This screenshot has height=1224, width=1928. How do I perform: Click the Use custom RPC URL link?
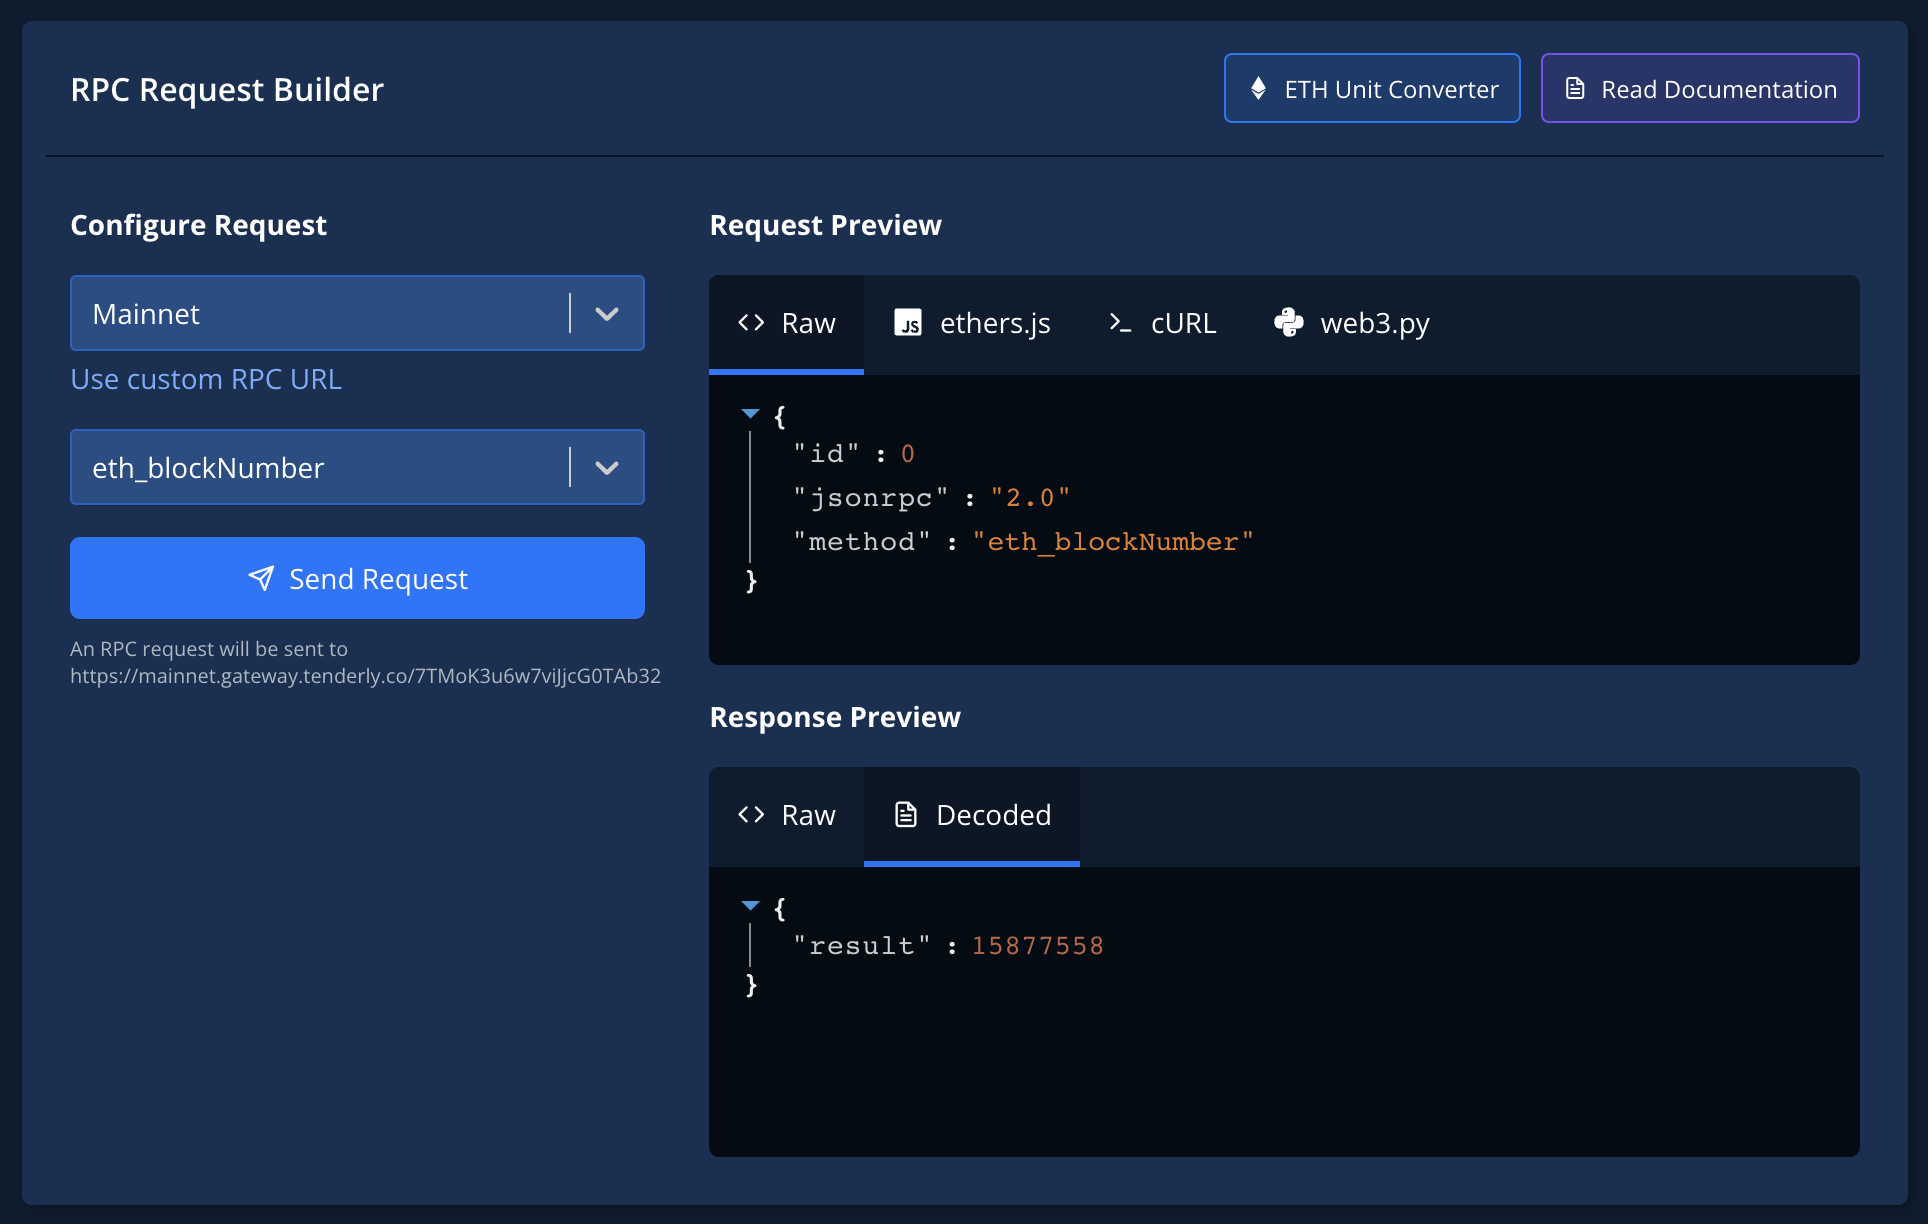[x=206, y=379]
